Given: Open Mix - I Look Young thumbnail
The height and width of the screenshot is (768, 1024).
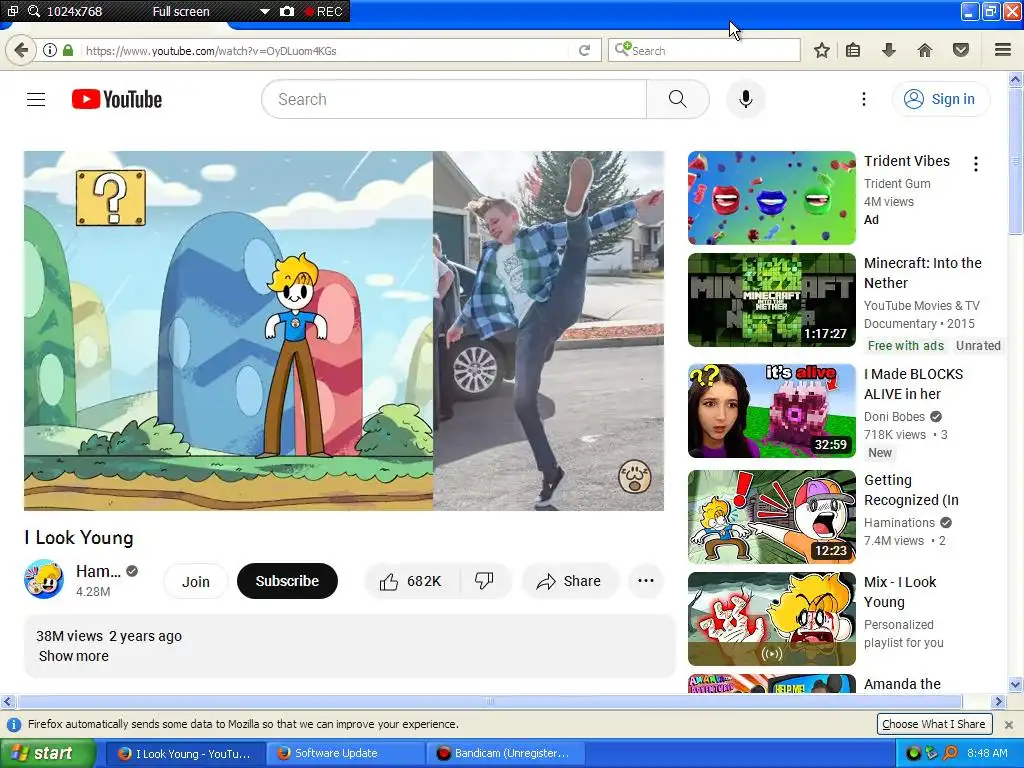Looking at the screenshot, I should pyautogui.click(x=771, y=619).
